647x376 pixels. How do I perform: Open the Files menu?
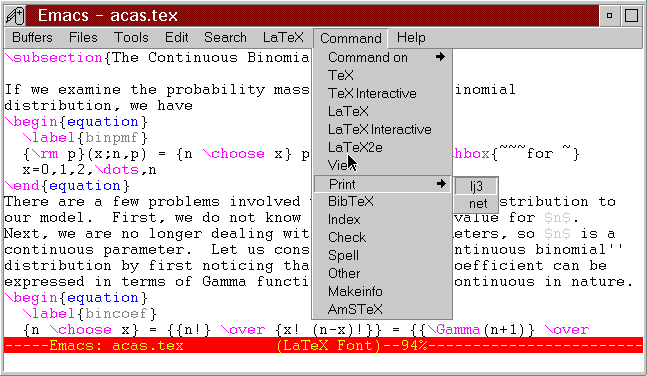click(x=83, y=38)
